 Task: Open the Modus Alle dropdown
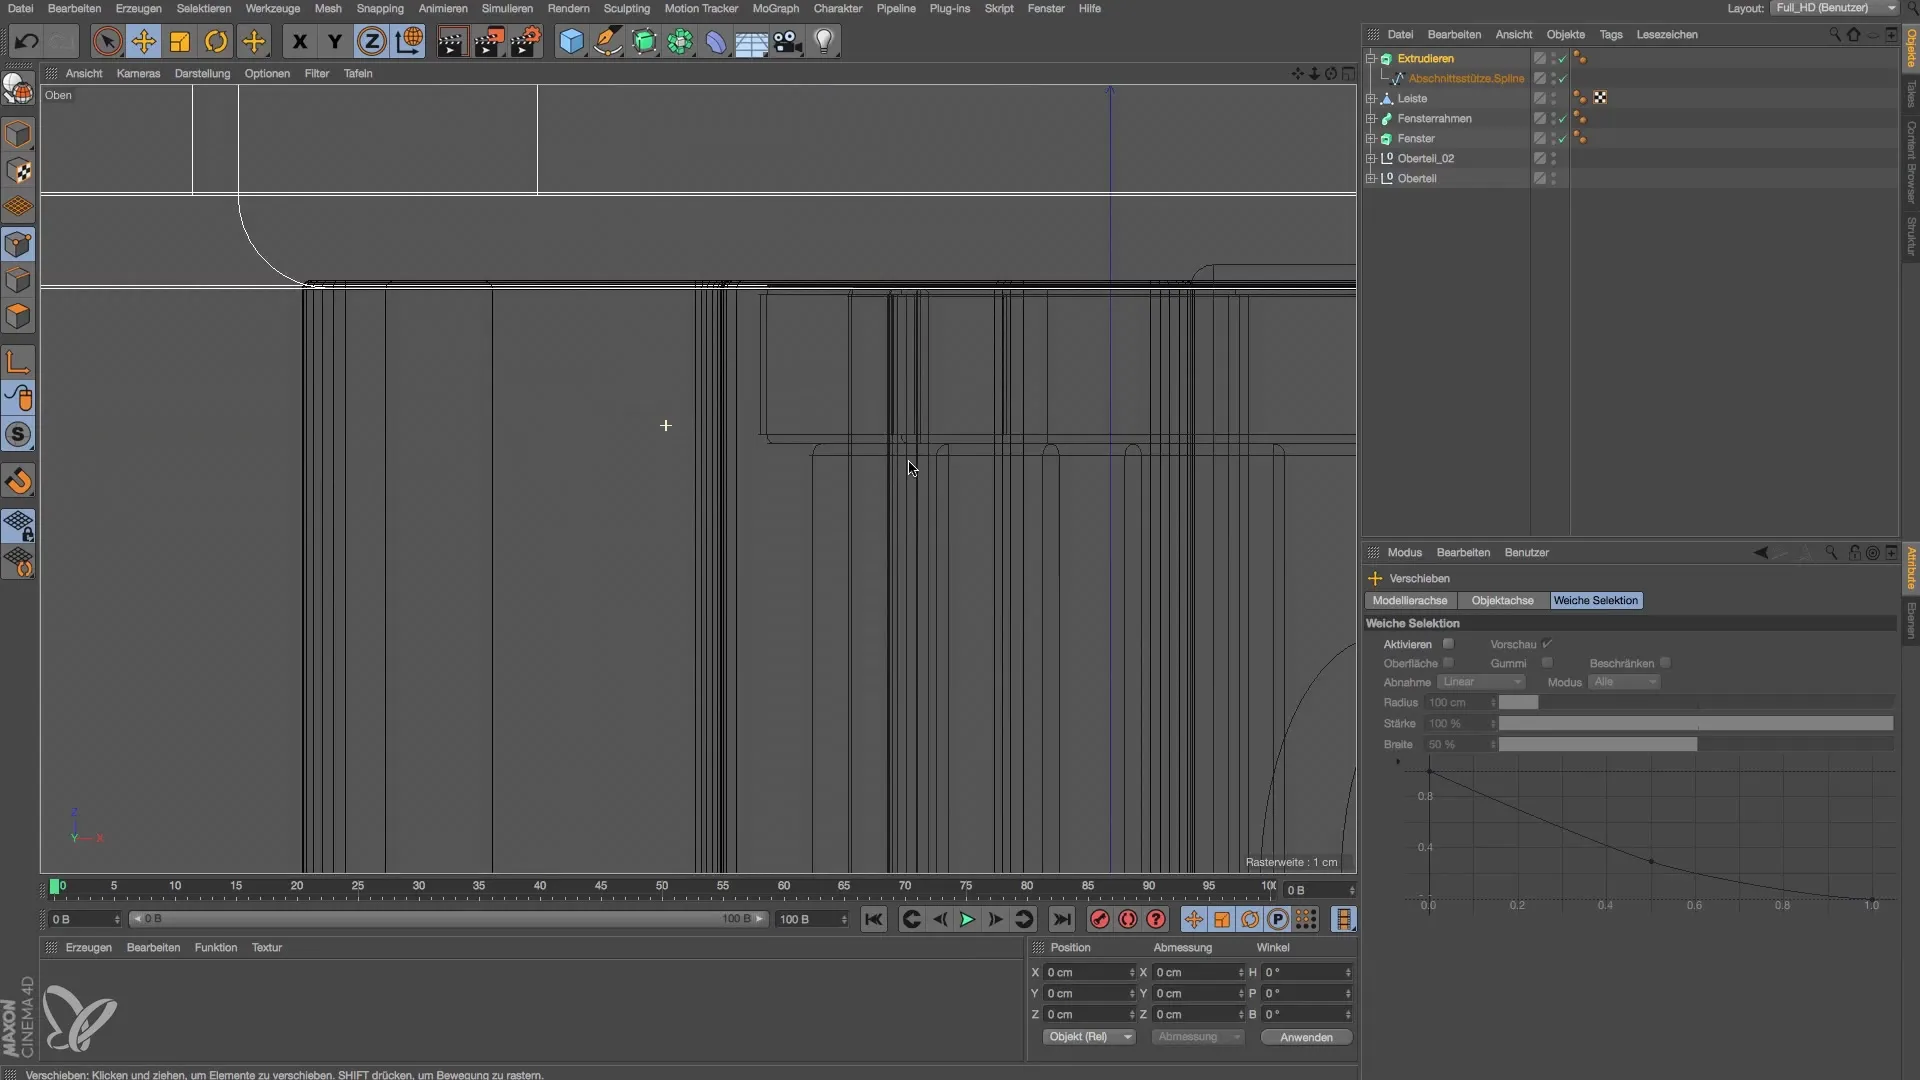click(1624, 682)
